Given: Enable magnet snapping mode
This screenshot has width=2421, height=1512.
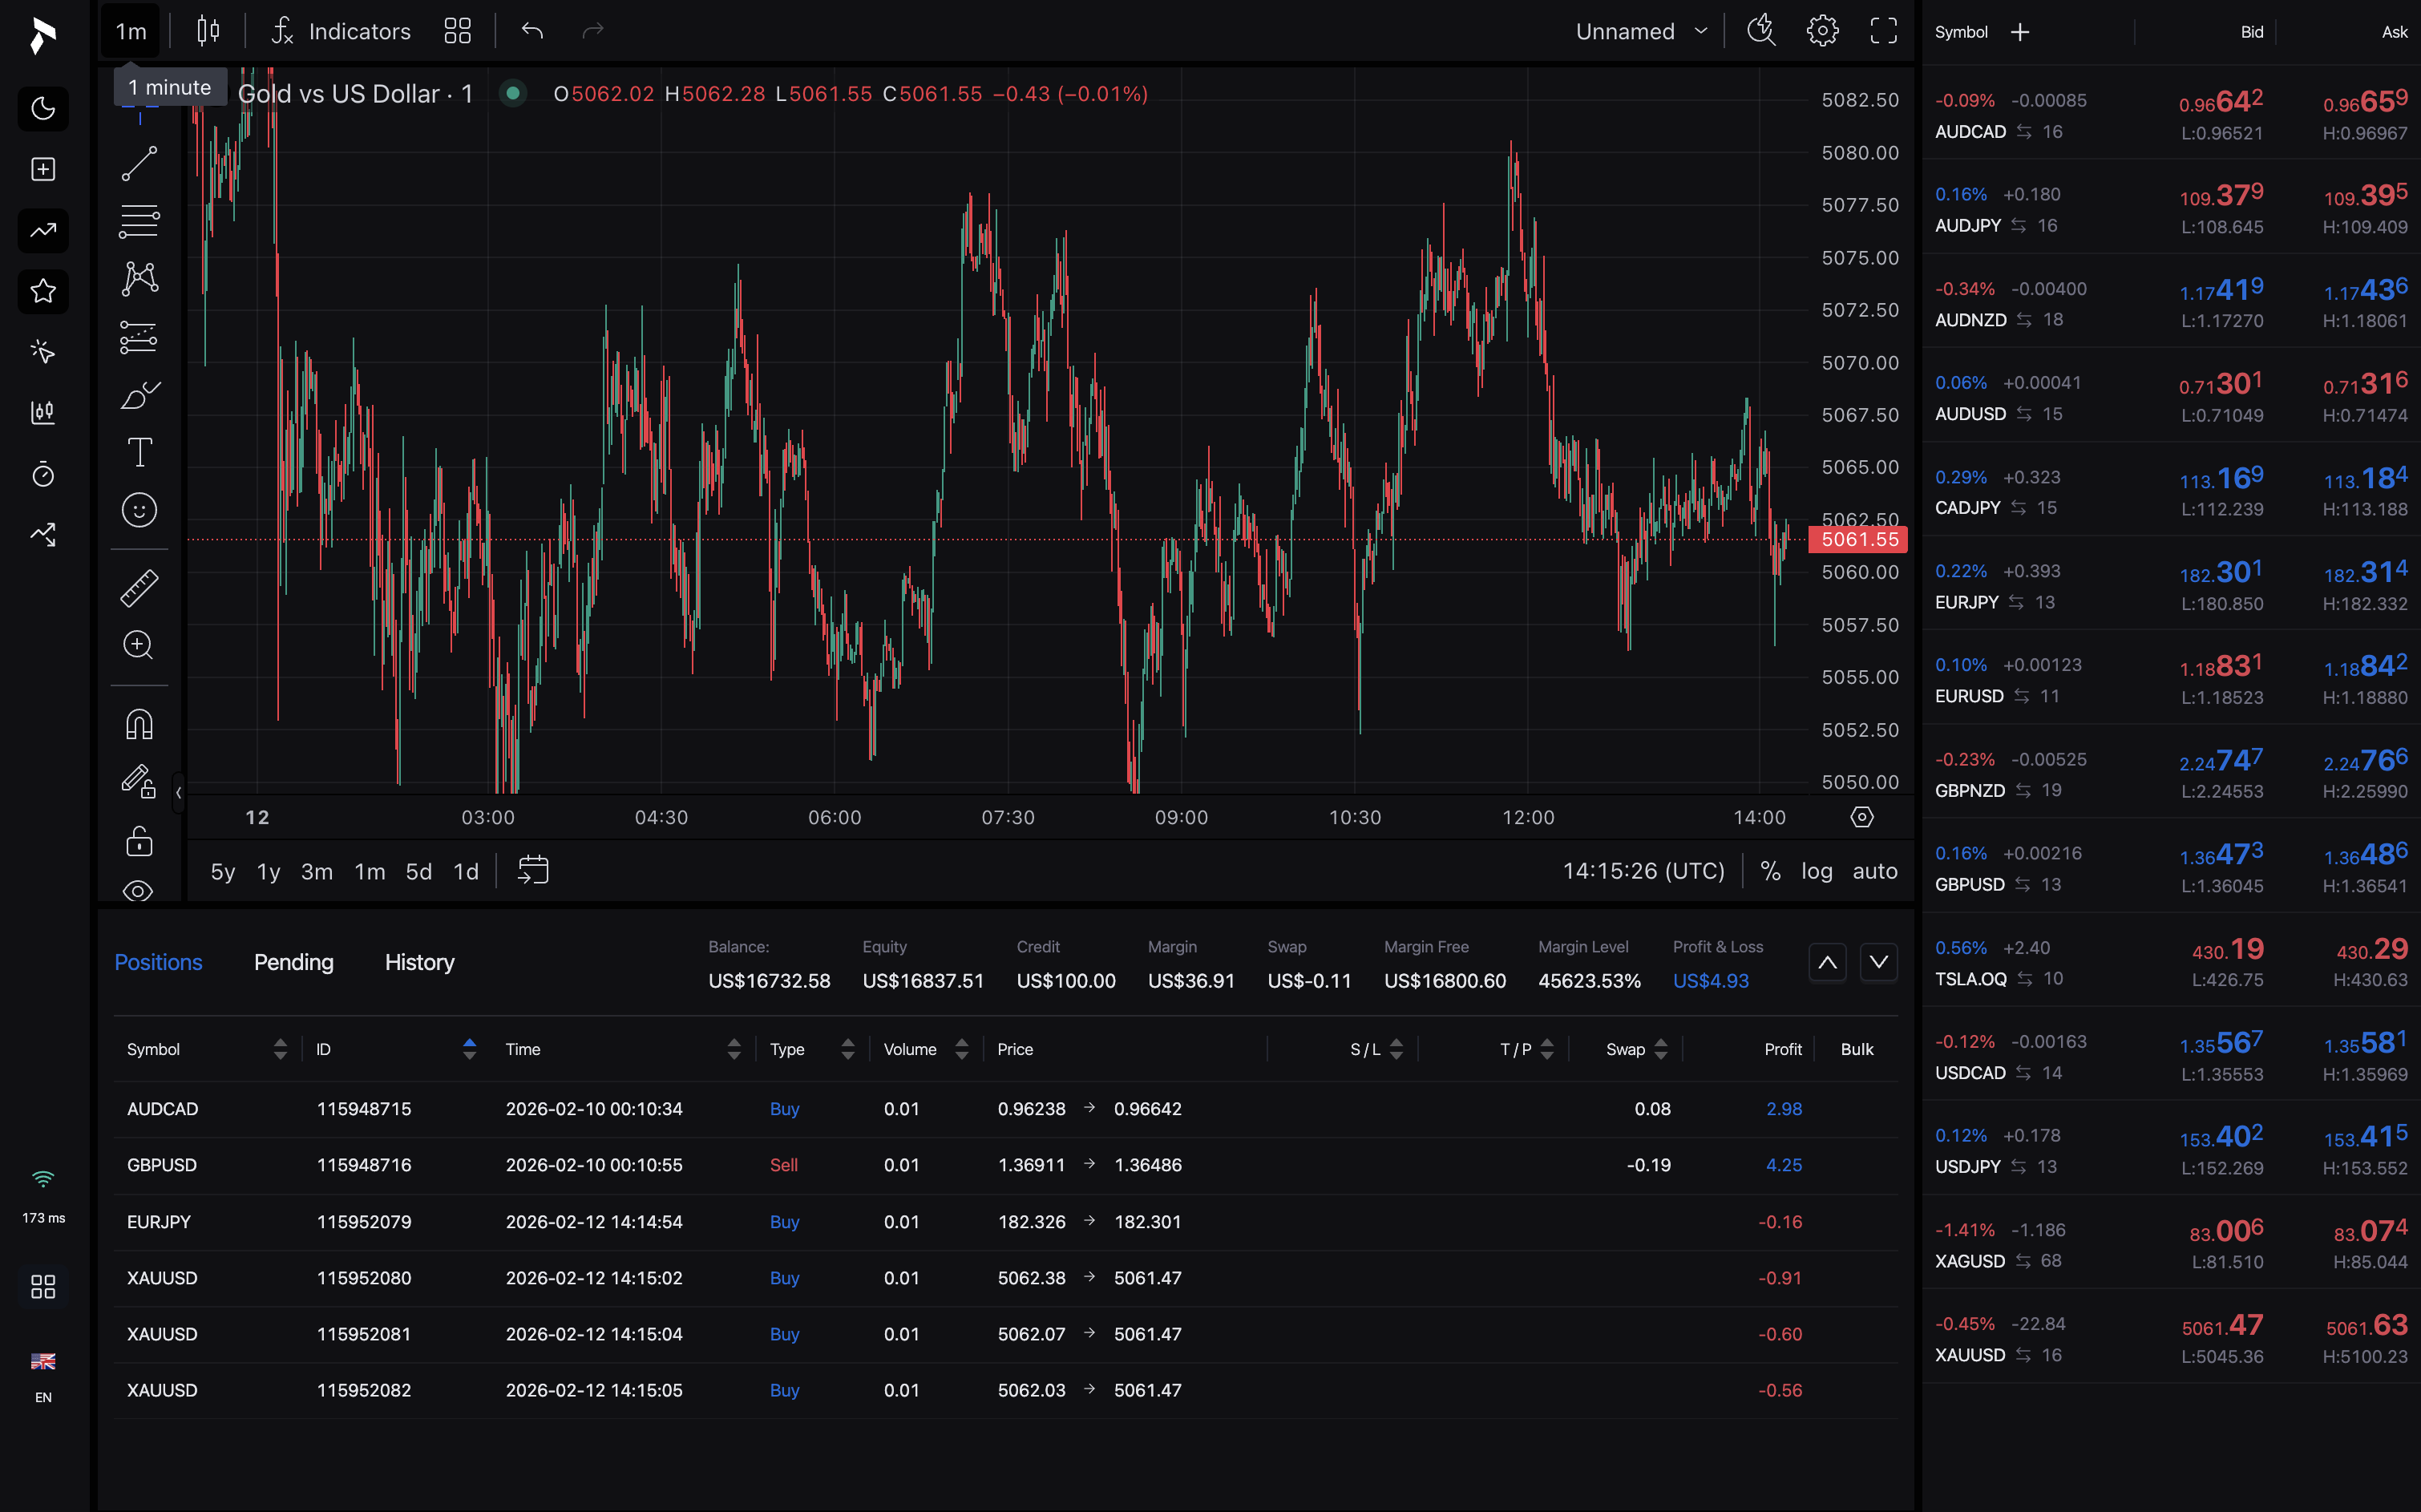Looking at the screenshot, I should coord(139,723).
